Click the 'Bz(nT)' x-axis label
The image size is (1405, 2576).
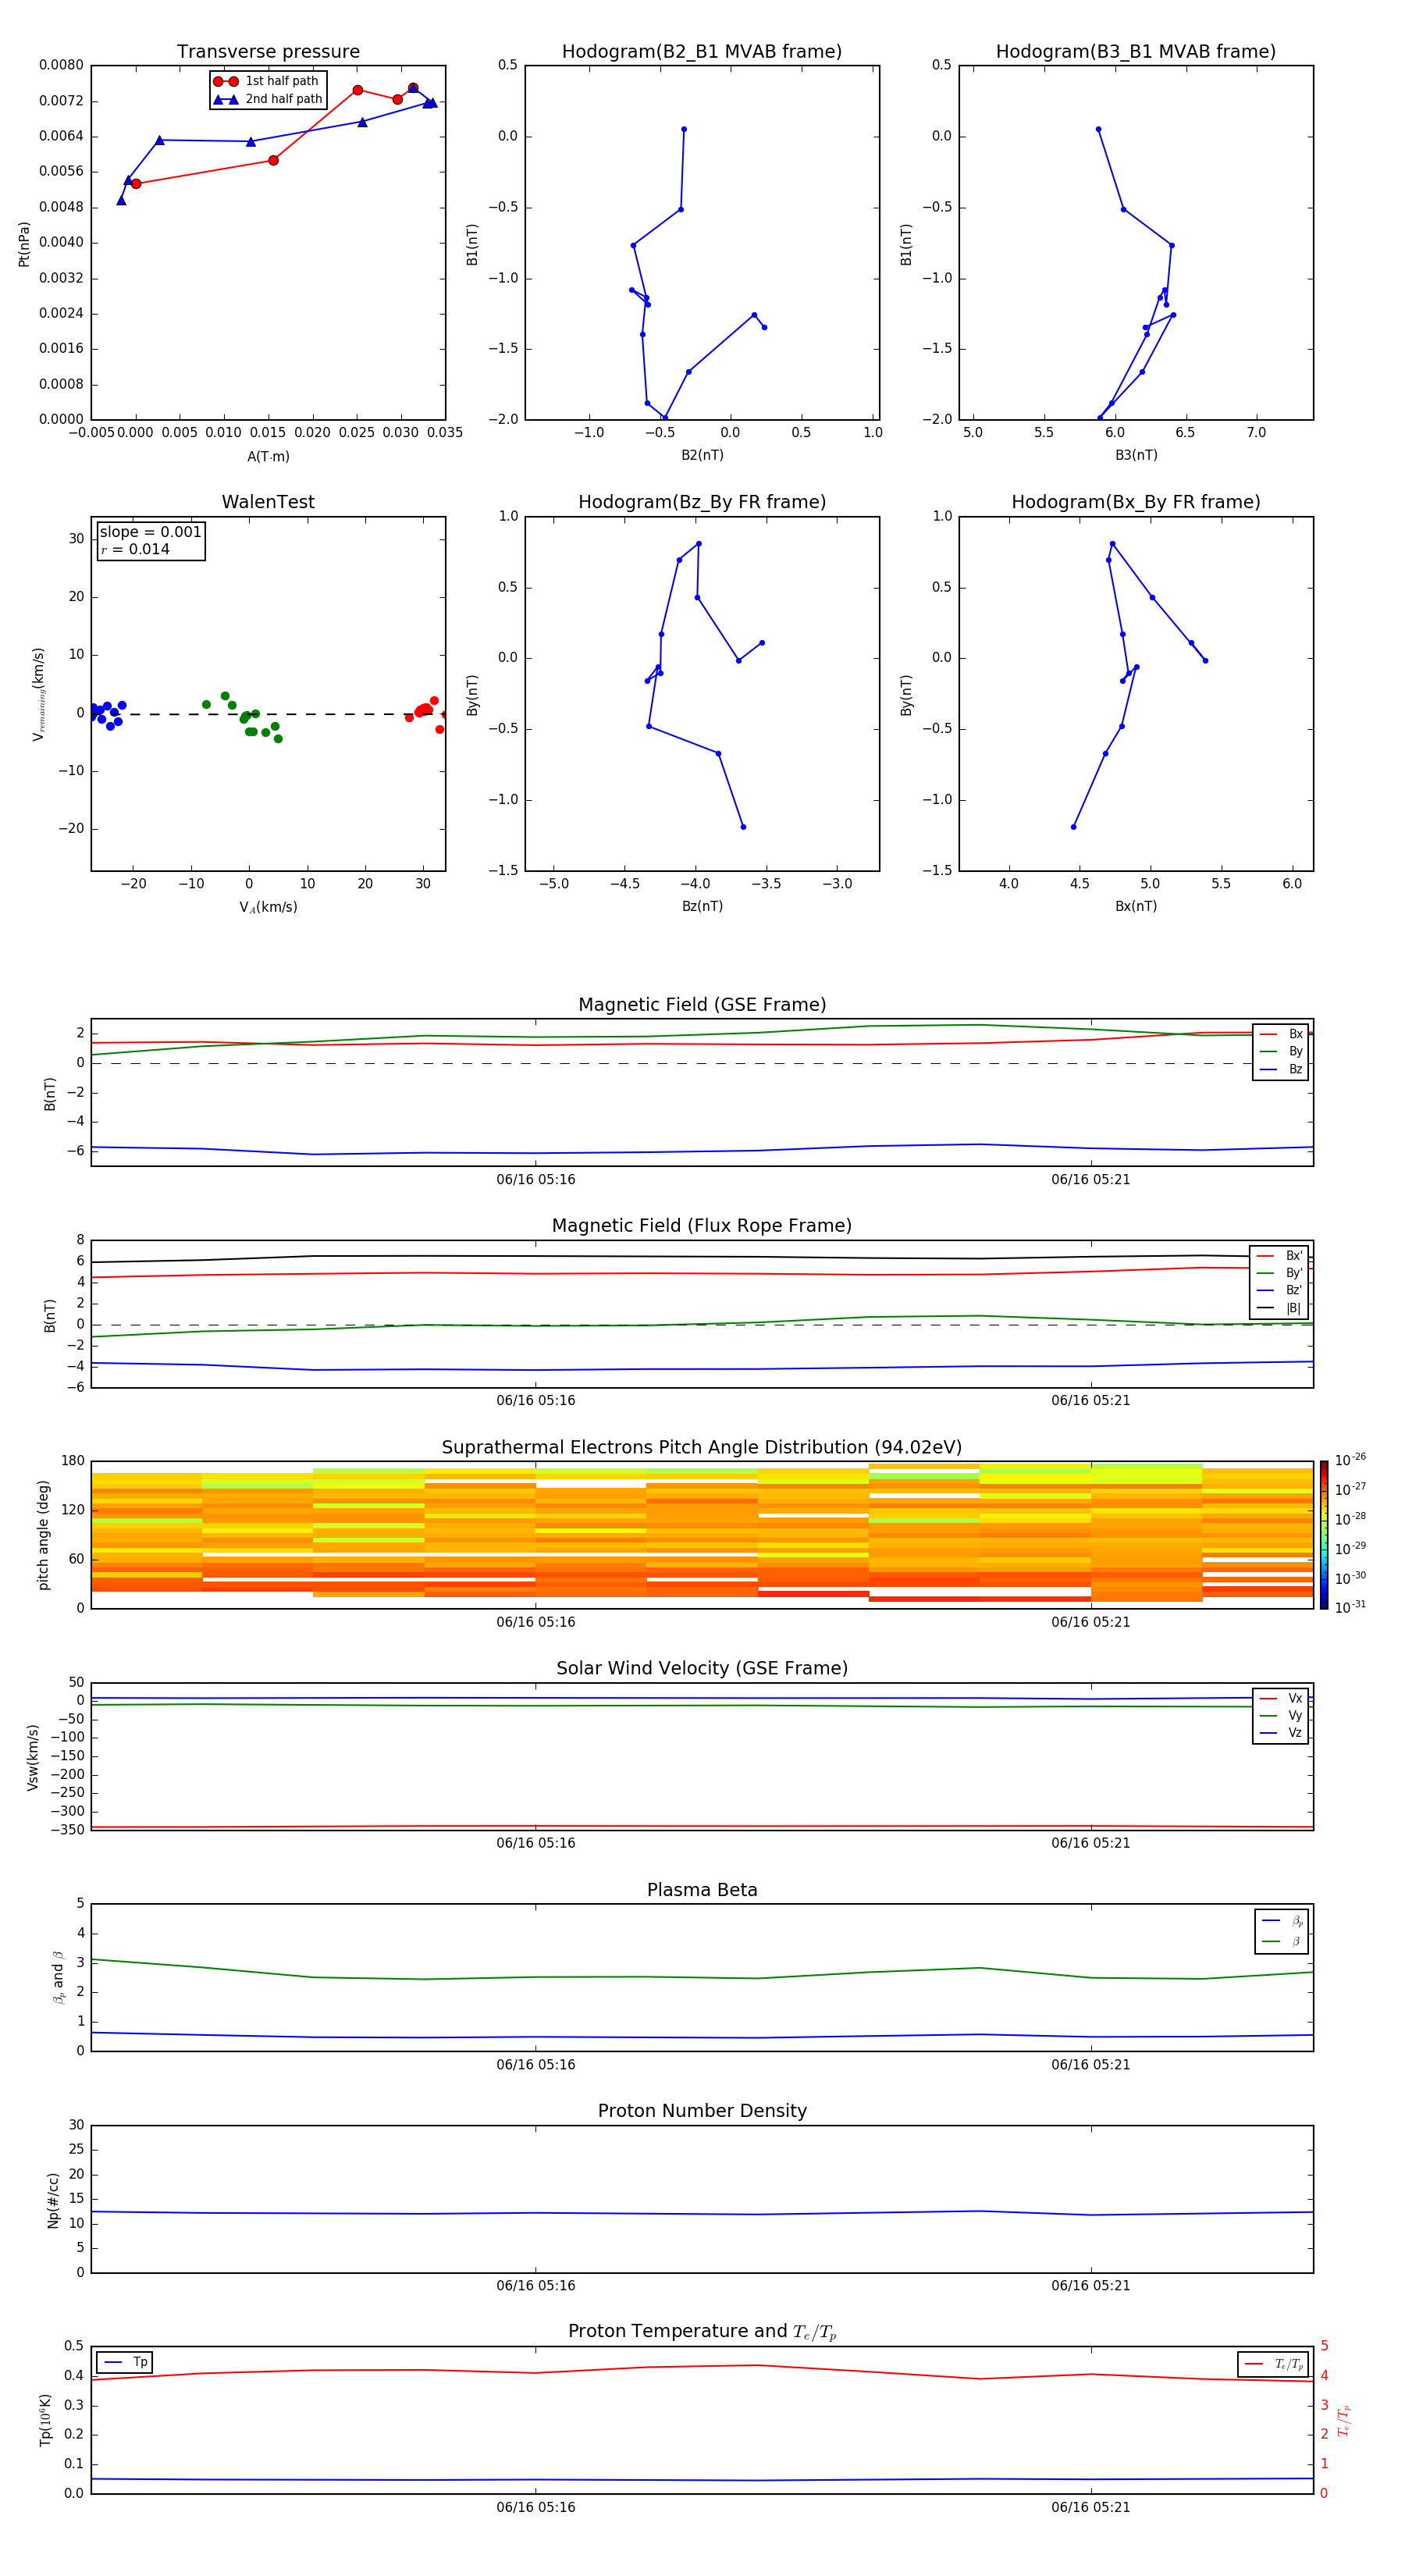tap(702, 906)
